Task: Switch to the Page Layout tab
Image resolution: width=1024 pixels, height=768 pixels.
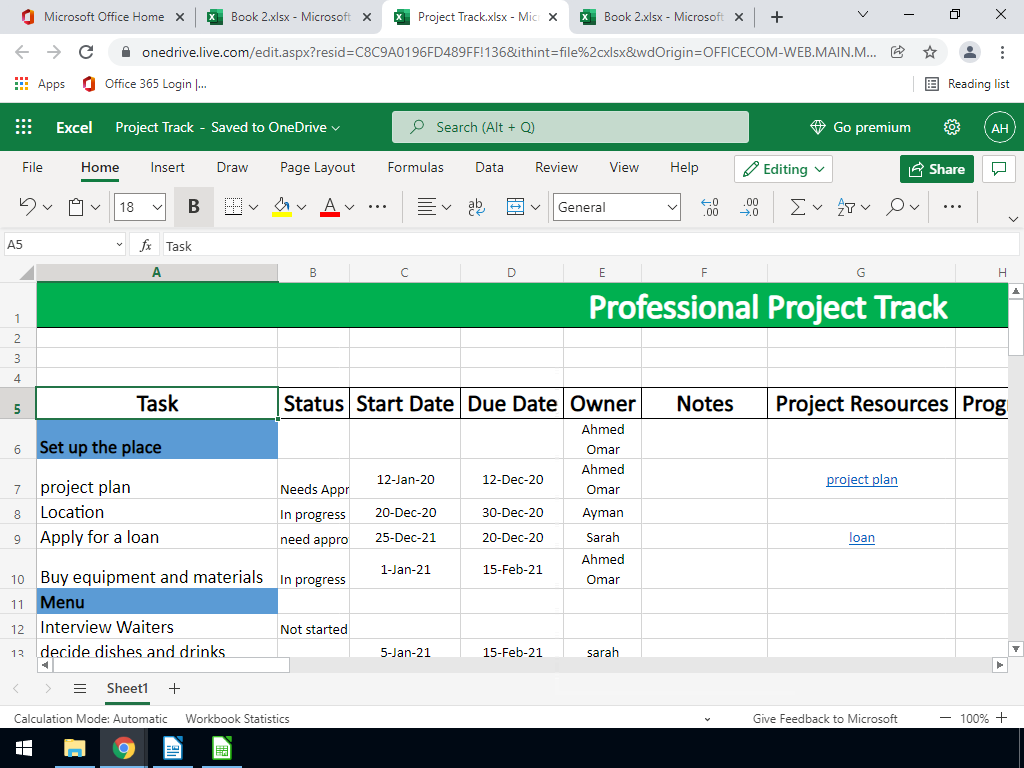Action: [x=317, y=168]
